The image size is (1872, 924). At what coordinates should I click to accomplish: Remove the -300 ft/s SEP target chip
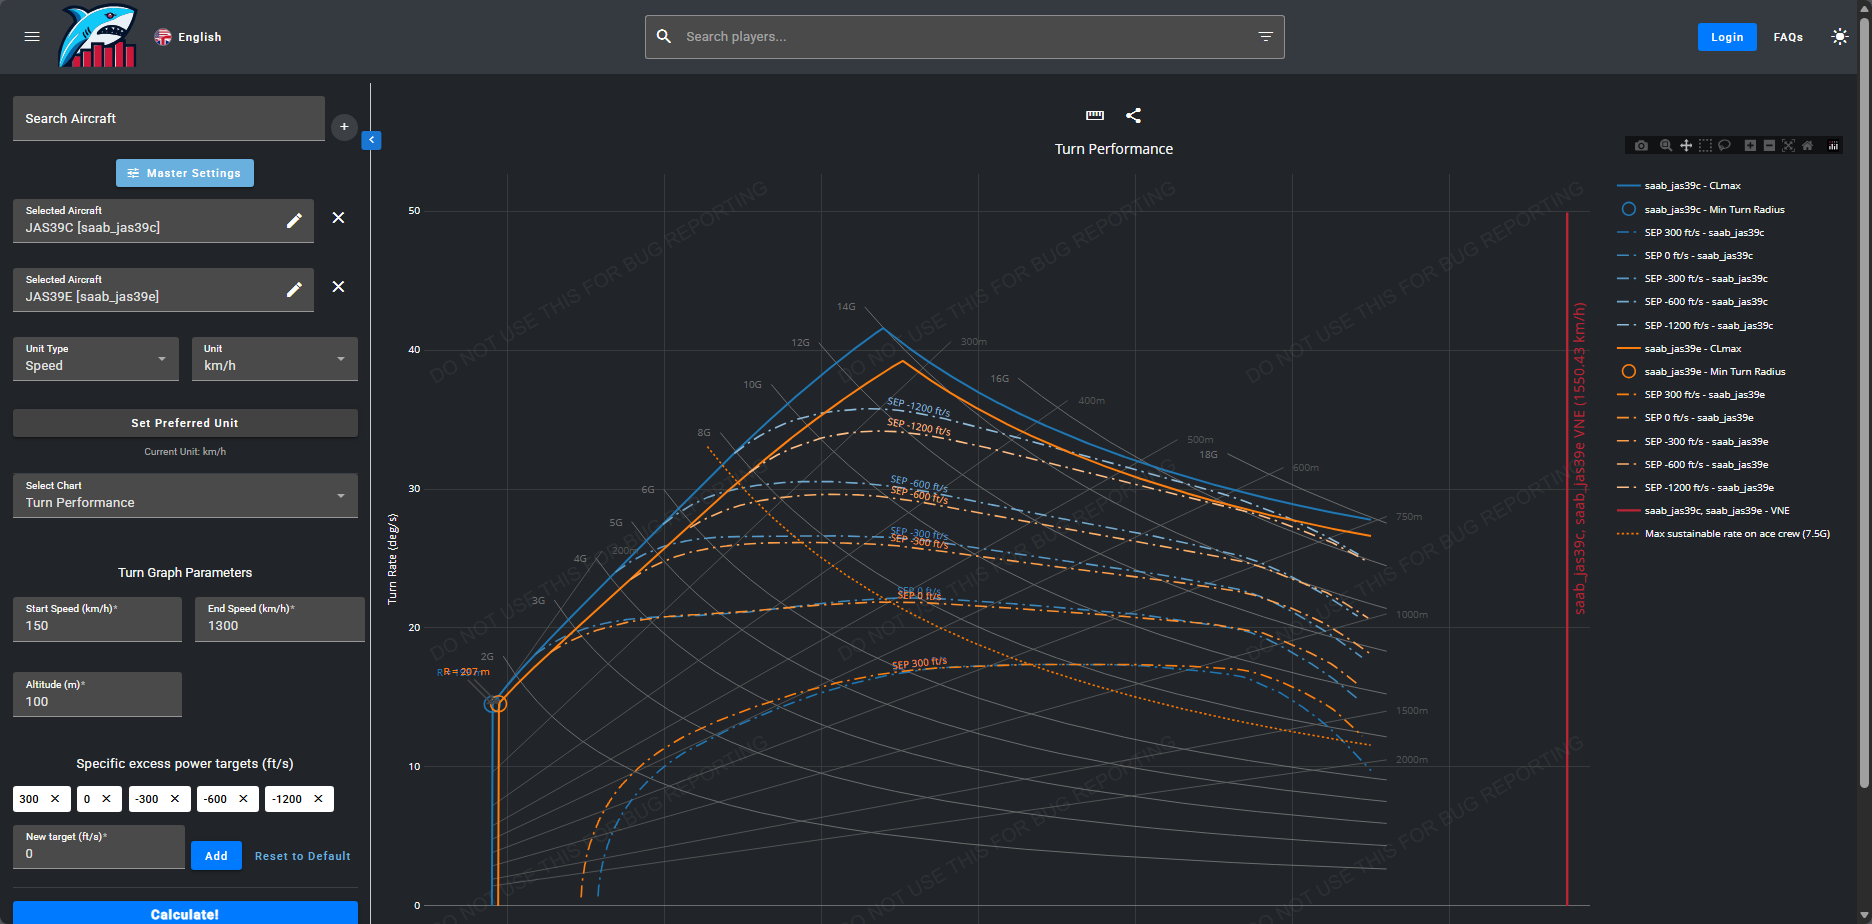(175, 799)
